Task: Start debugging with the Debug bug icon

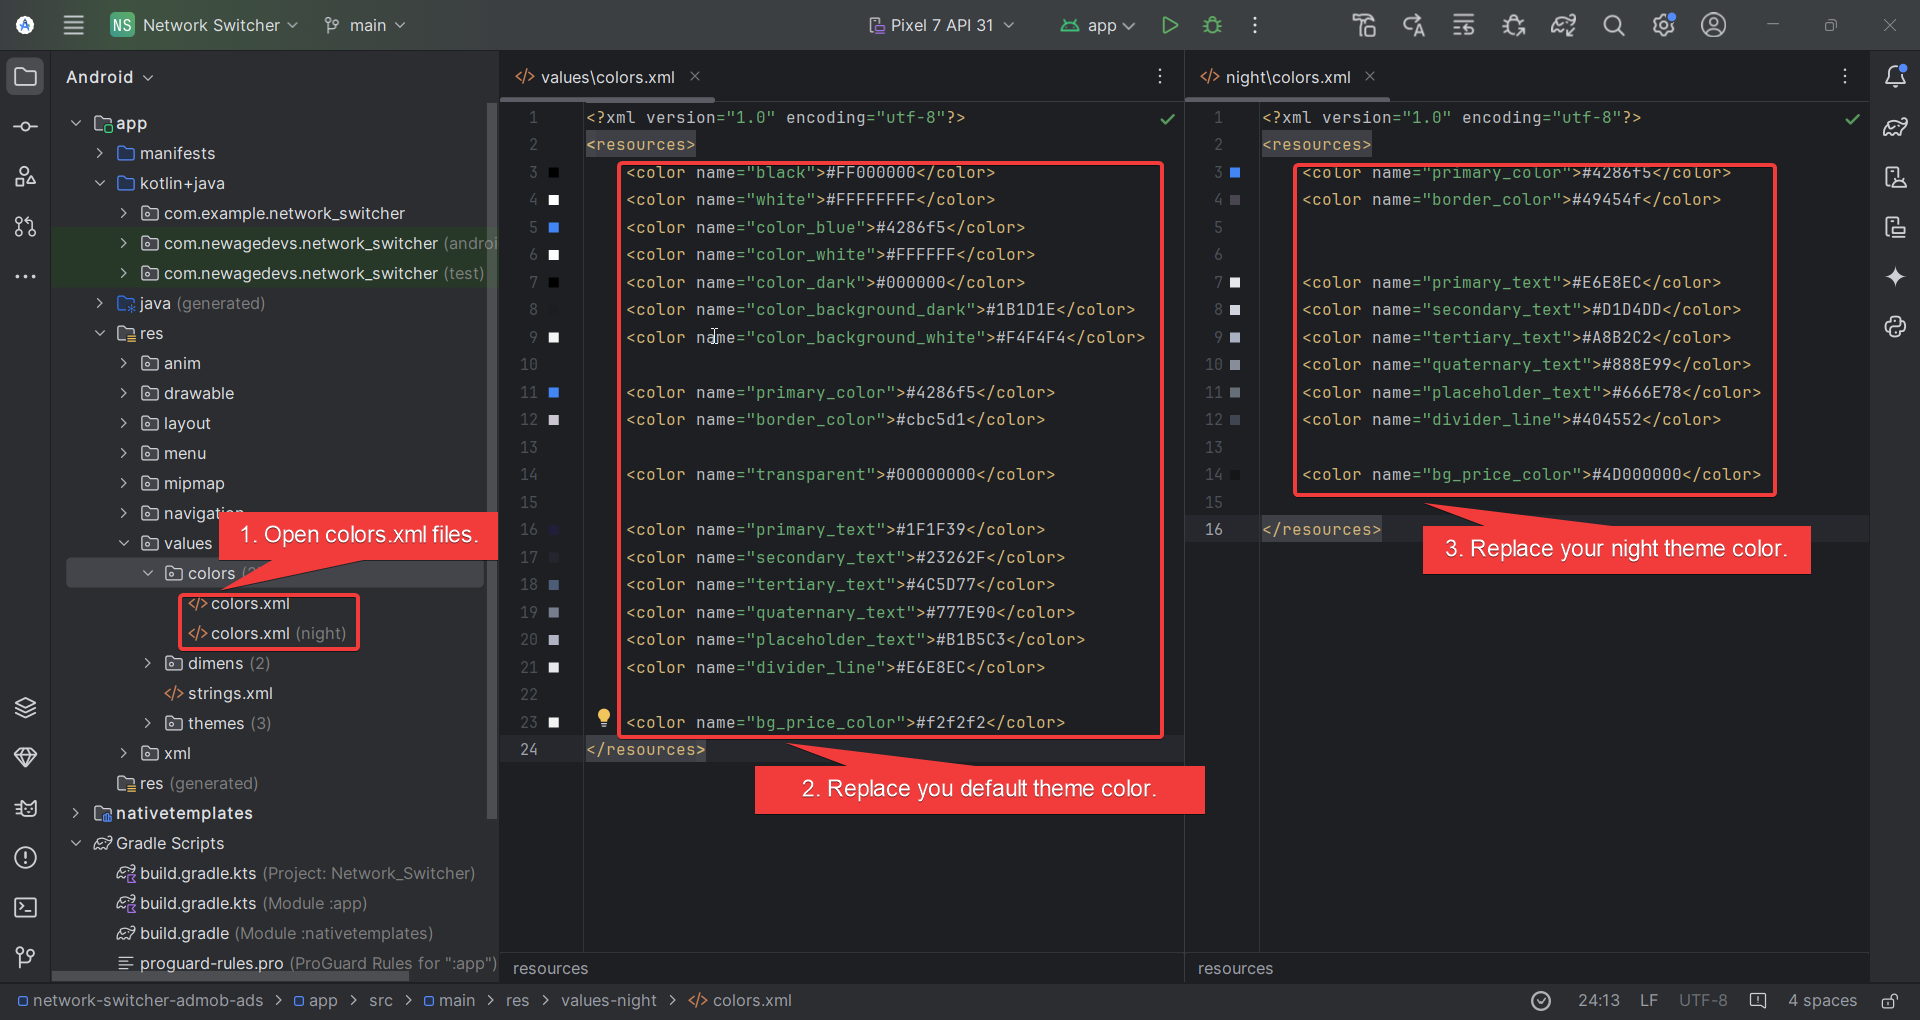Action: click(1212, 25)
